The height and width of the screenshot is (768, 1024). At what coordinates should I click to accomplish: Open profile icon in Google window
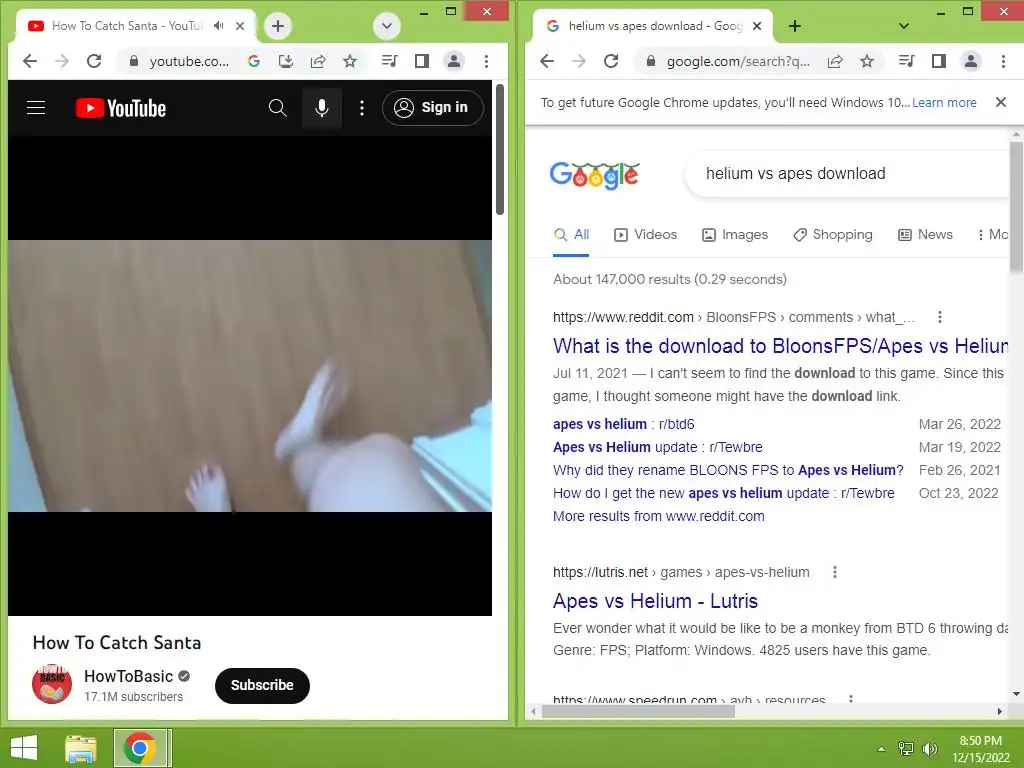click(x=971, y=61)
